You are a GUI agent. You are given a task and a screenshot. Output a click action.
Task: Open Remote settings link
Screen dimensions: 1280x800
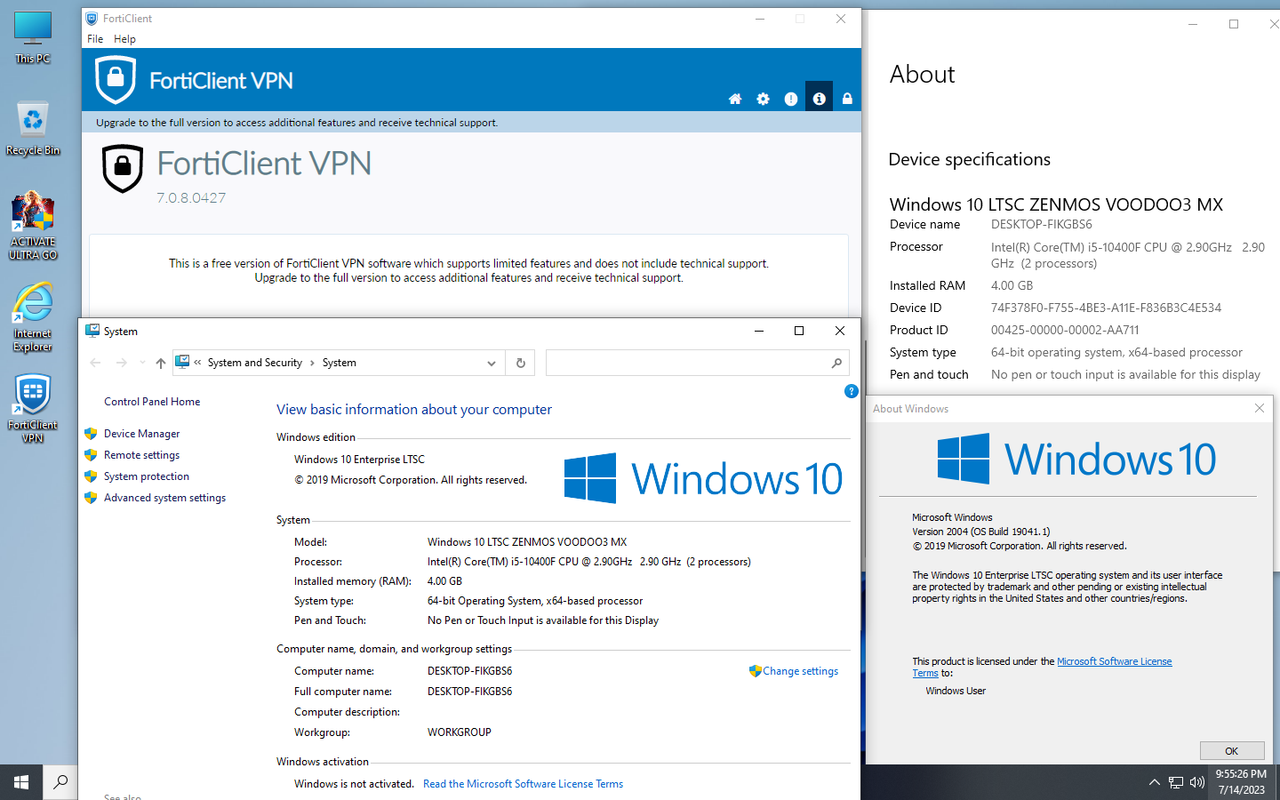tap(142, 455)
